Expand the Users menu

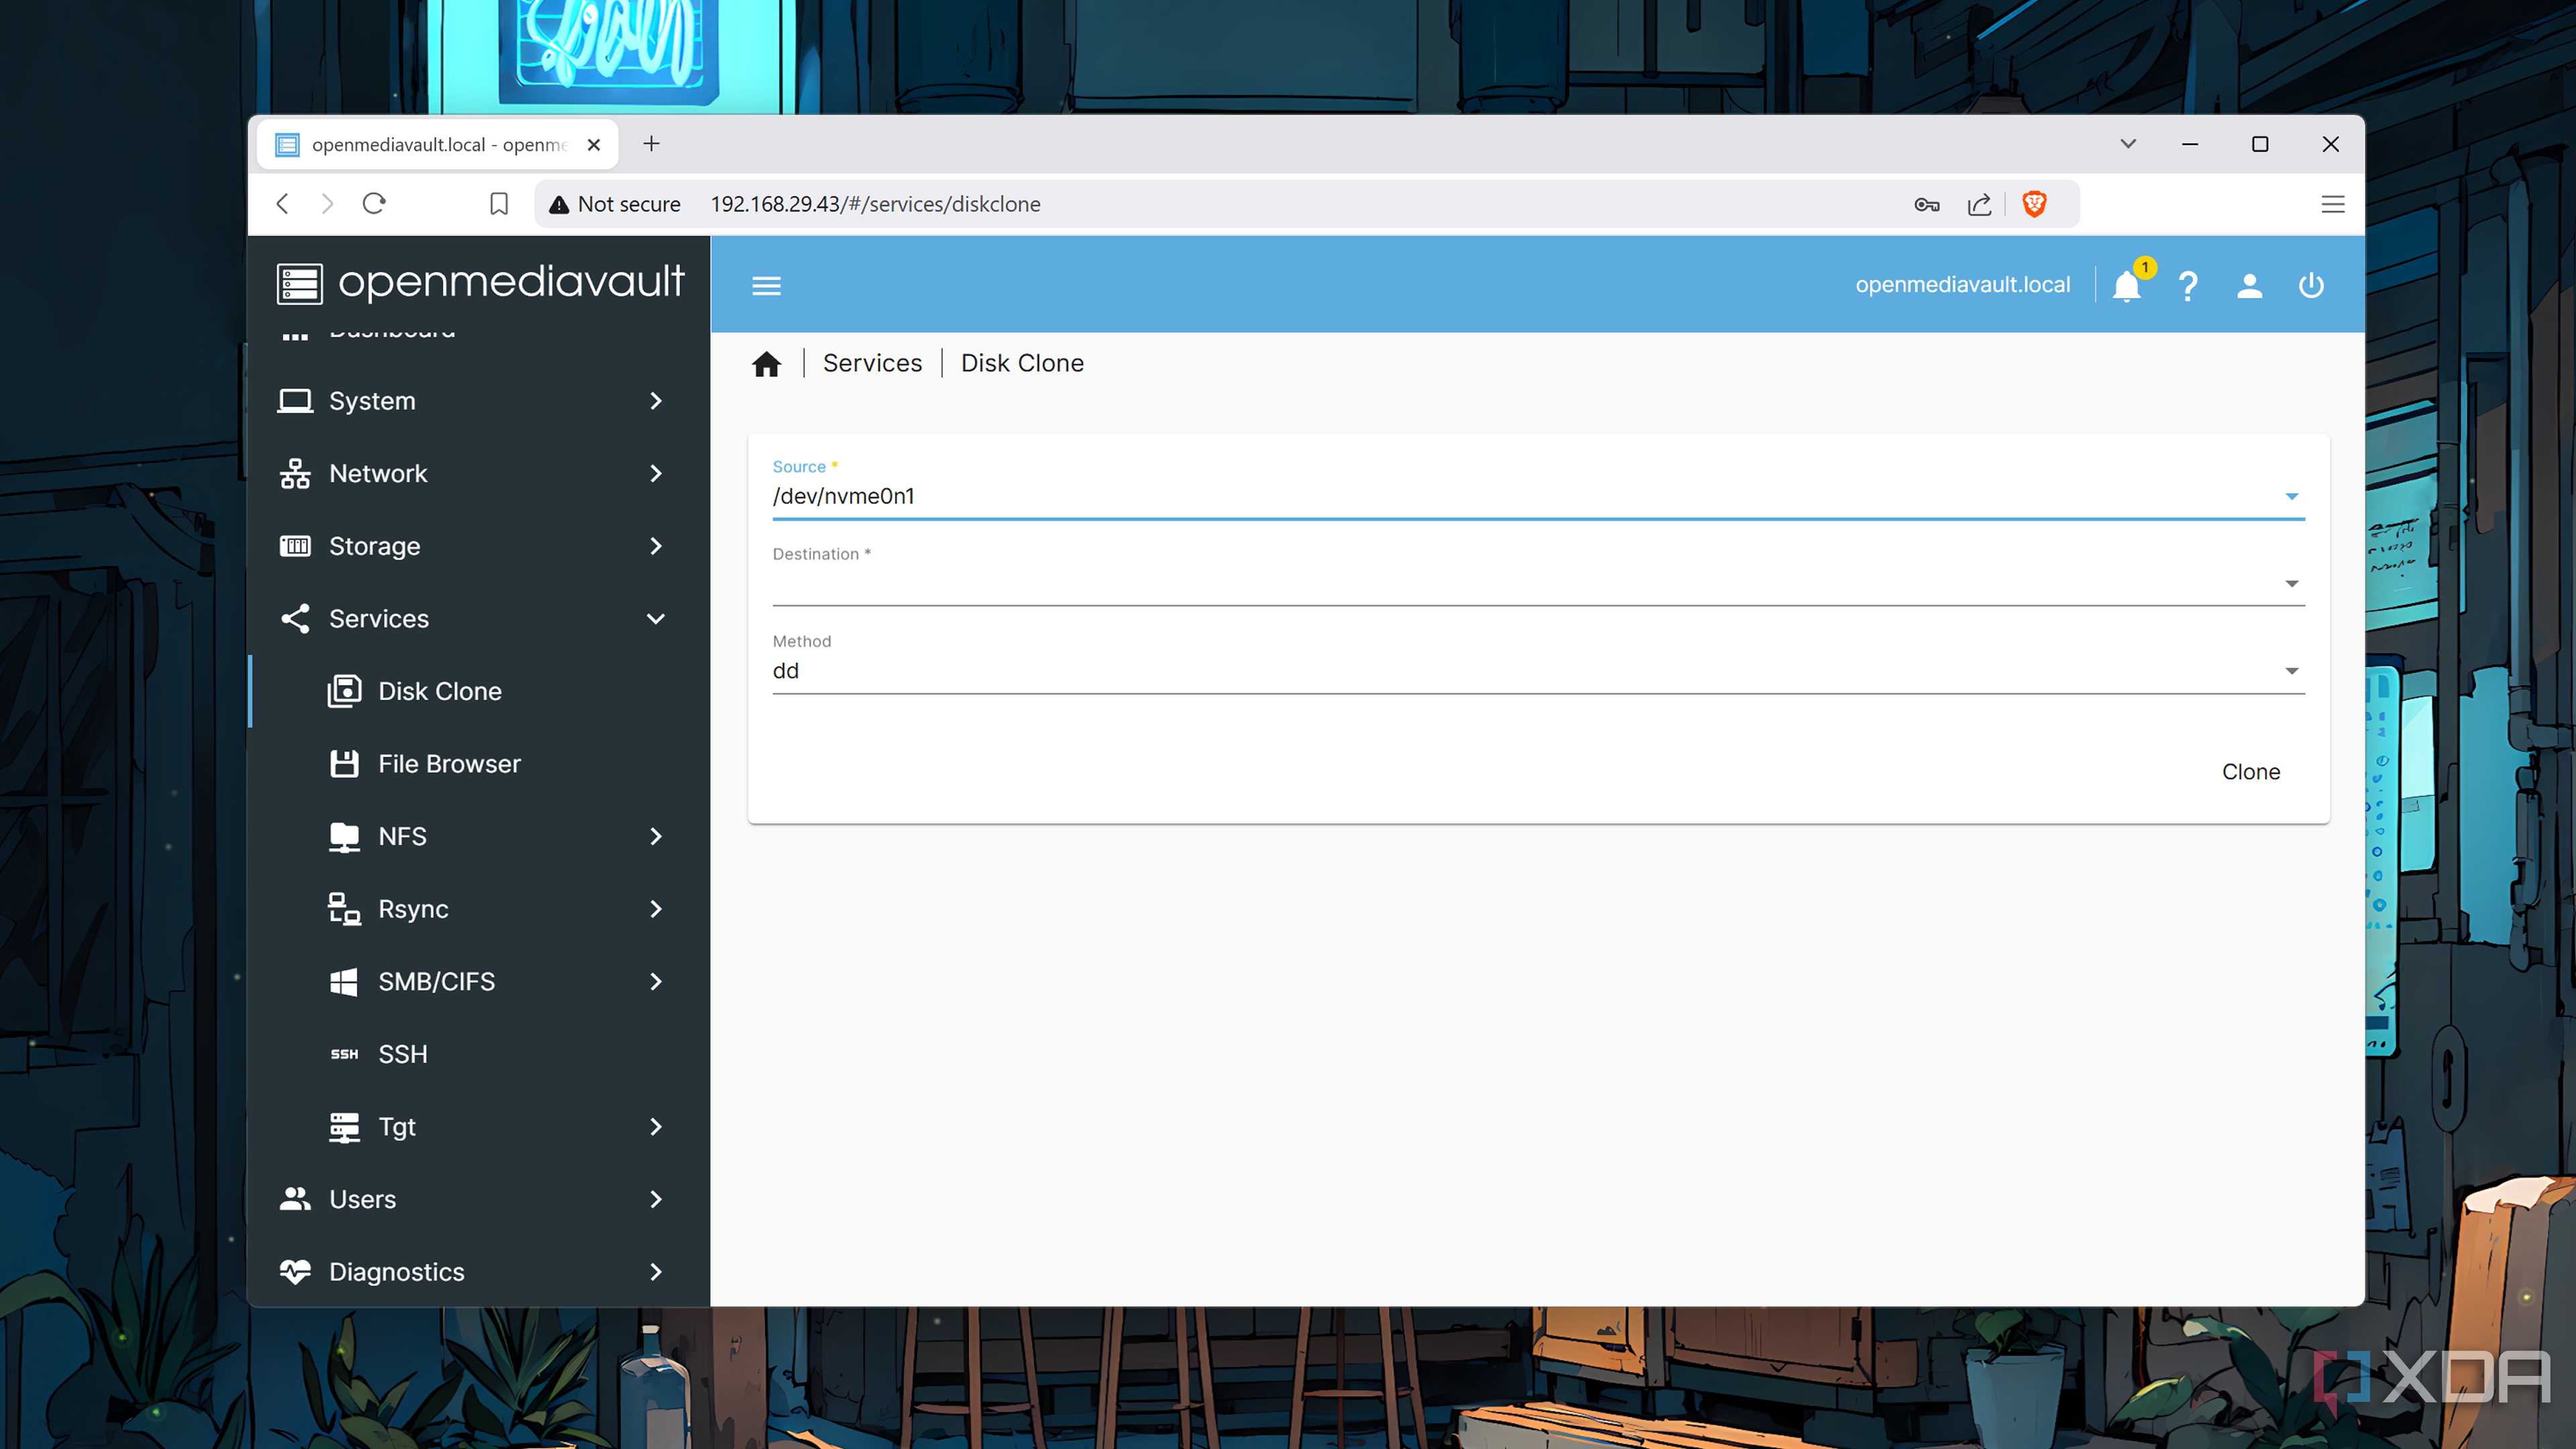[479, 1199]
